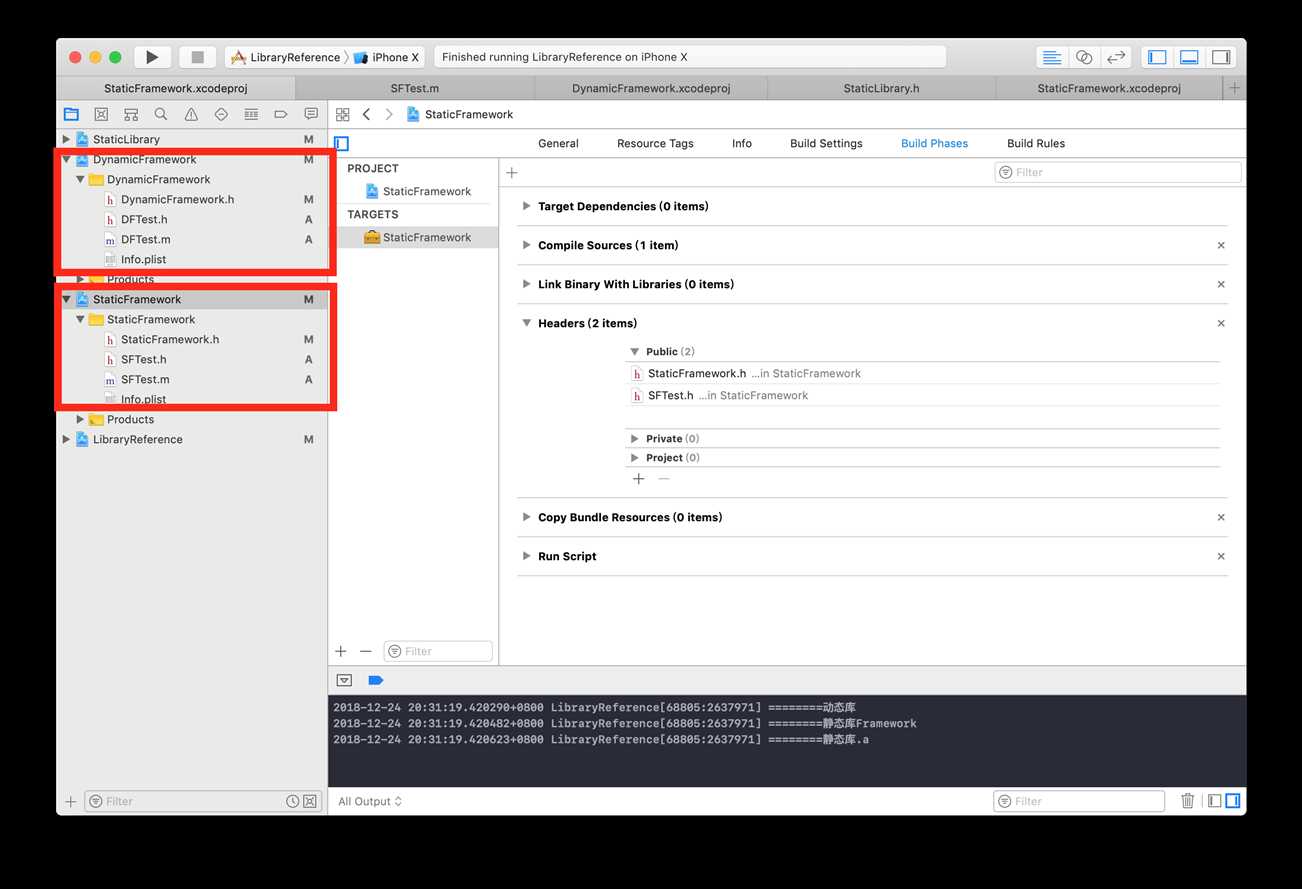1302x889 pixels.
Task: Remove the selected target
Action: (x=365, y=651)
